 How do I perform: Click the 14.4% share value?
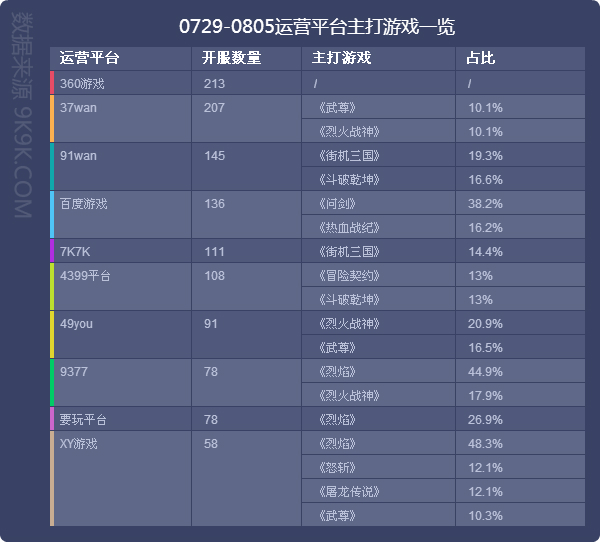tap(485, 251)
